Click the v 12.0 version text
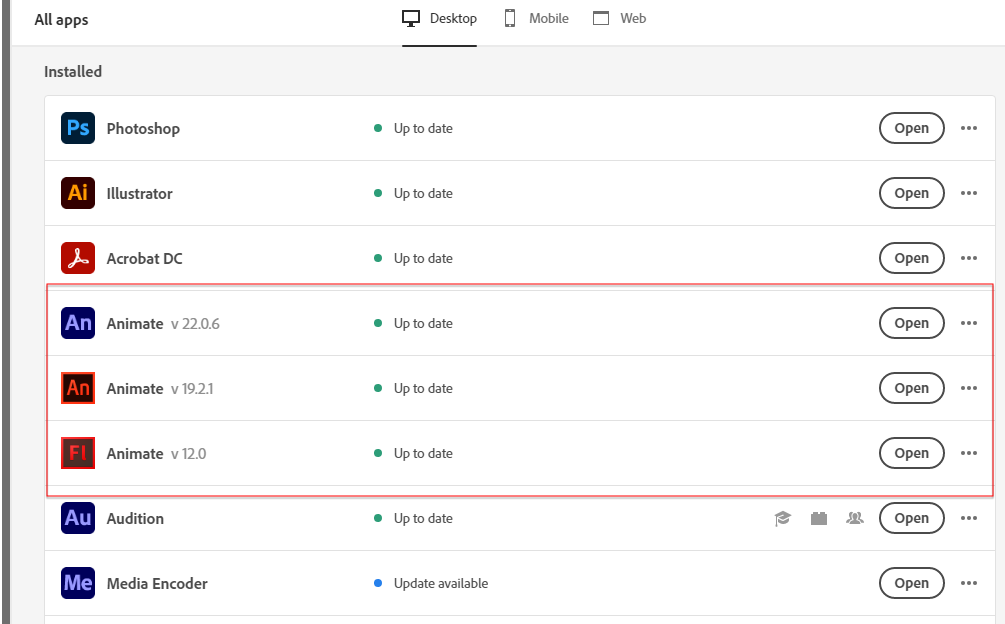This screenshot has height=624, width=1005. tap(188, 454)
